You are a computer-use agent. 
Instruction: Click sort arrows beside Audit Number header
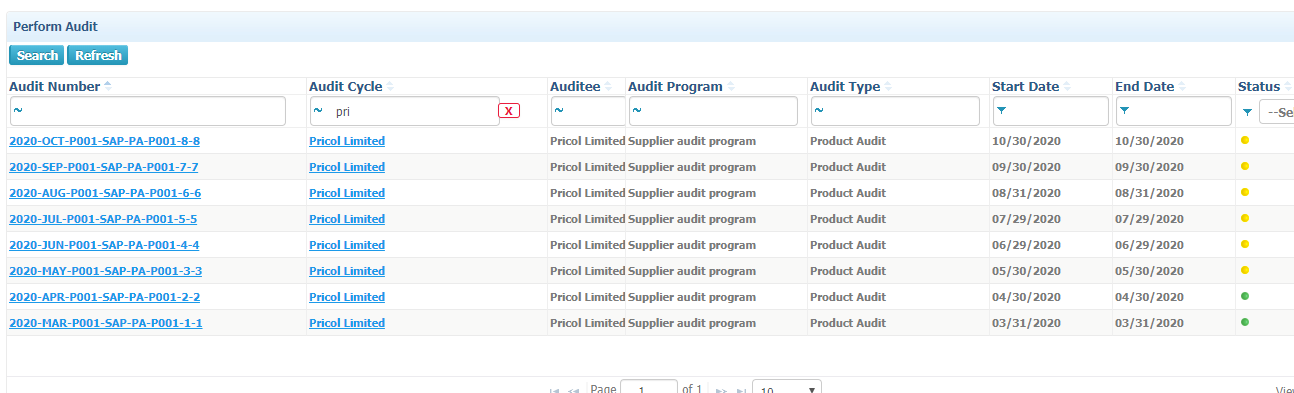tap(108, 87)
